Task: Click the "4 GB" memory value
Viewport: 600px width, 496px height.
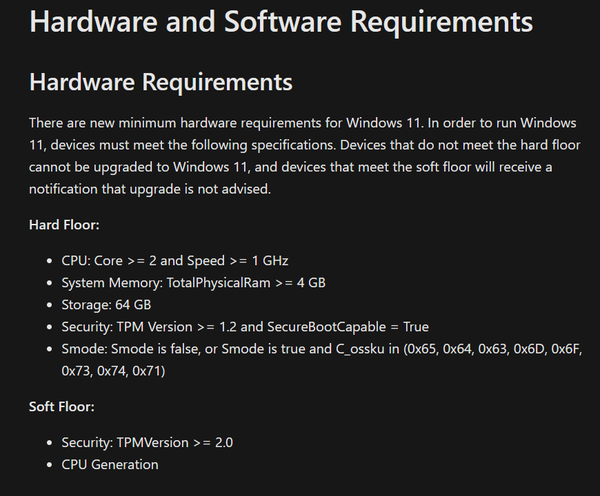Action: point(309,283)
